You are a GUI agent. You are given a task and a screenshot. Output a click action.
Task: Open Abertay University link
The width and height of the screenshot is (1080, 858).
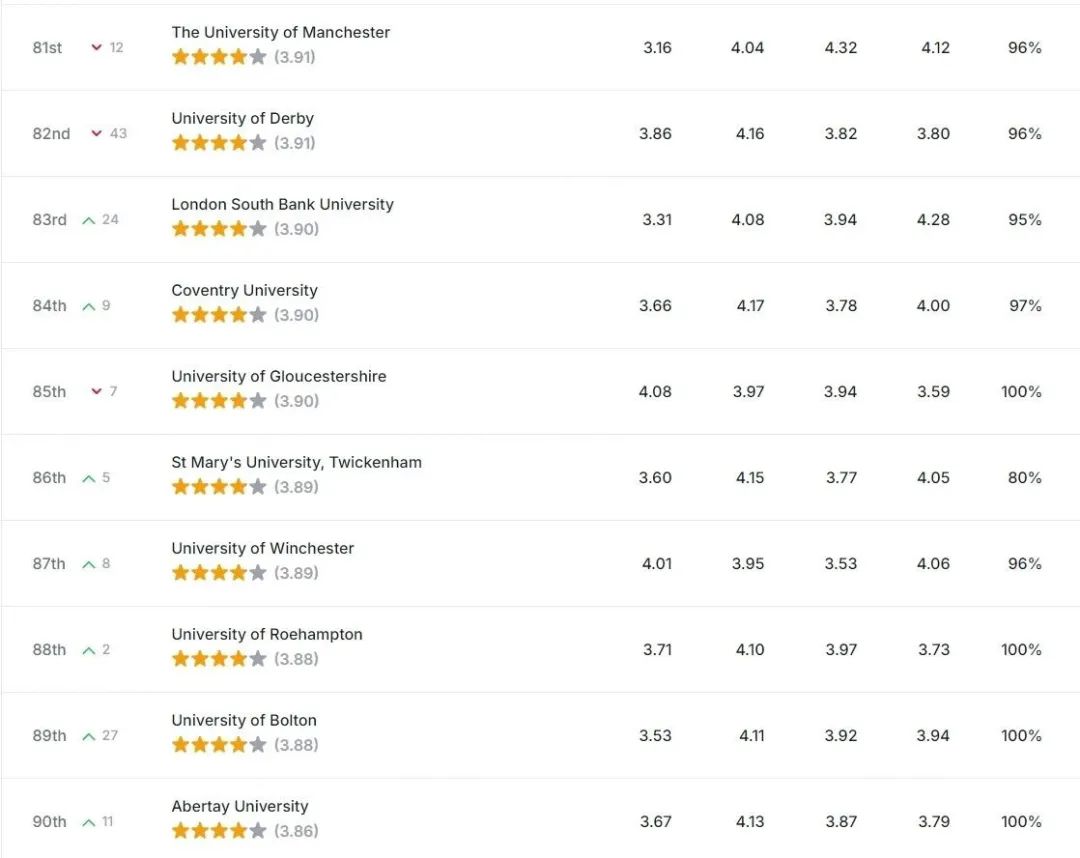240,806
